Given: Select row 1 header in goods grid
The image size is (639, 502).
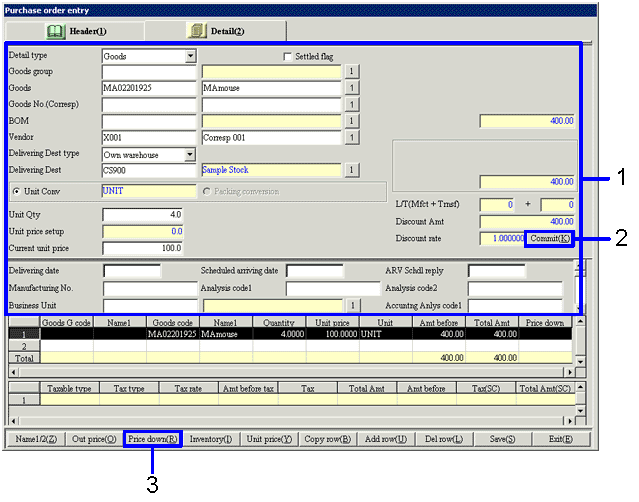Looking at the screenshot, I should (x=24, y=334).
